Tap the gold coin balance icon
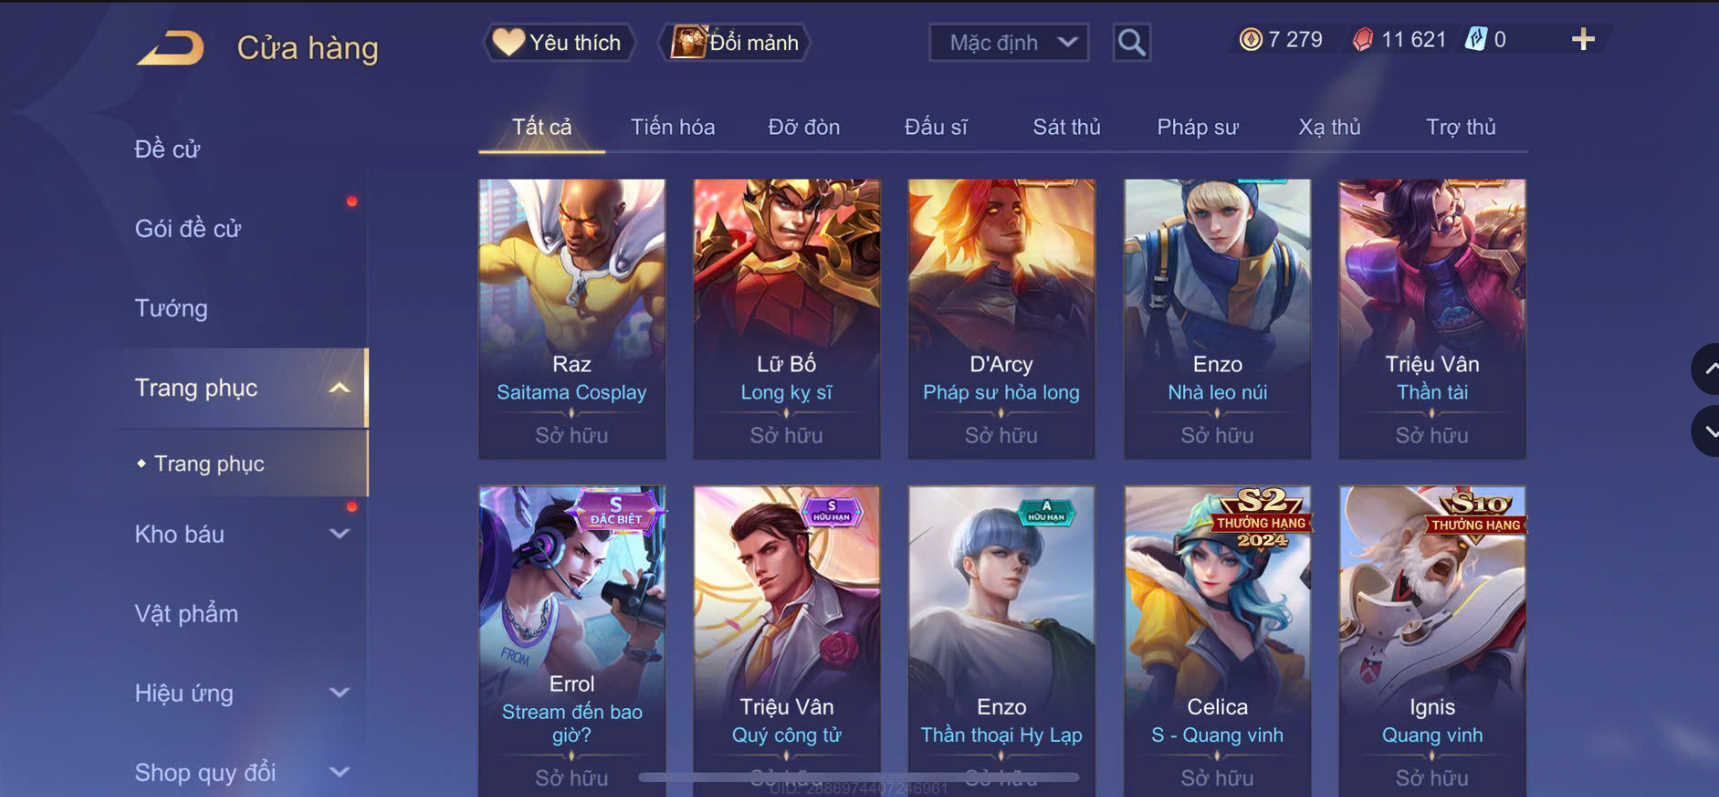 point(1250,40)
